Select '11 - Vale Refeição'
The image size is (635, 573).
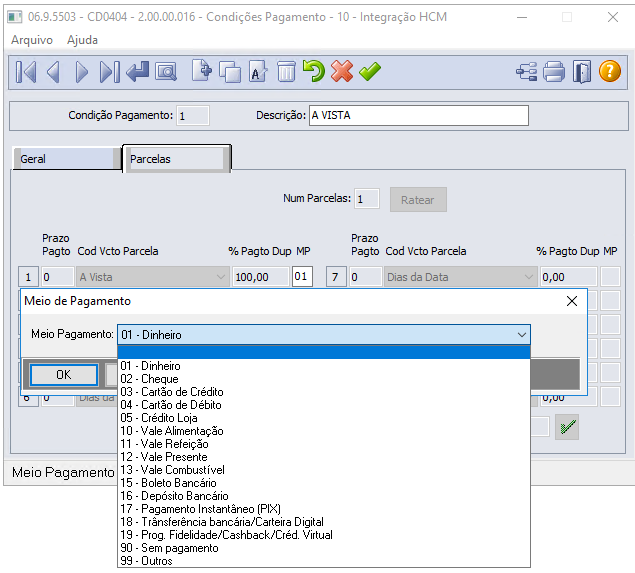[324, 444]
